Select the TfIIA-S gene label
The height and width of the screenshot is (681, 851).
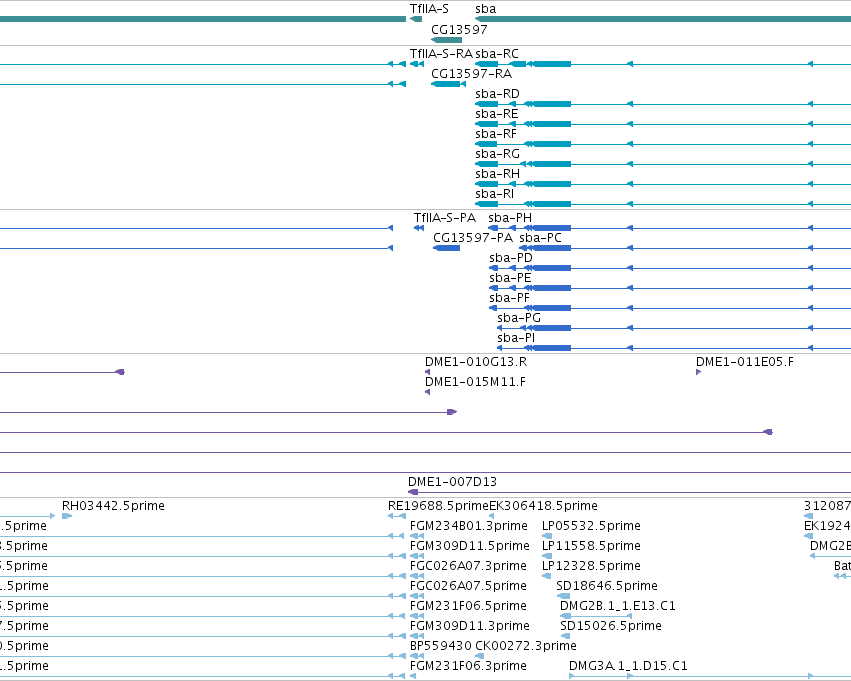(429, 9)
